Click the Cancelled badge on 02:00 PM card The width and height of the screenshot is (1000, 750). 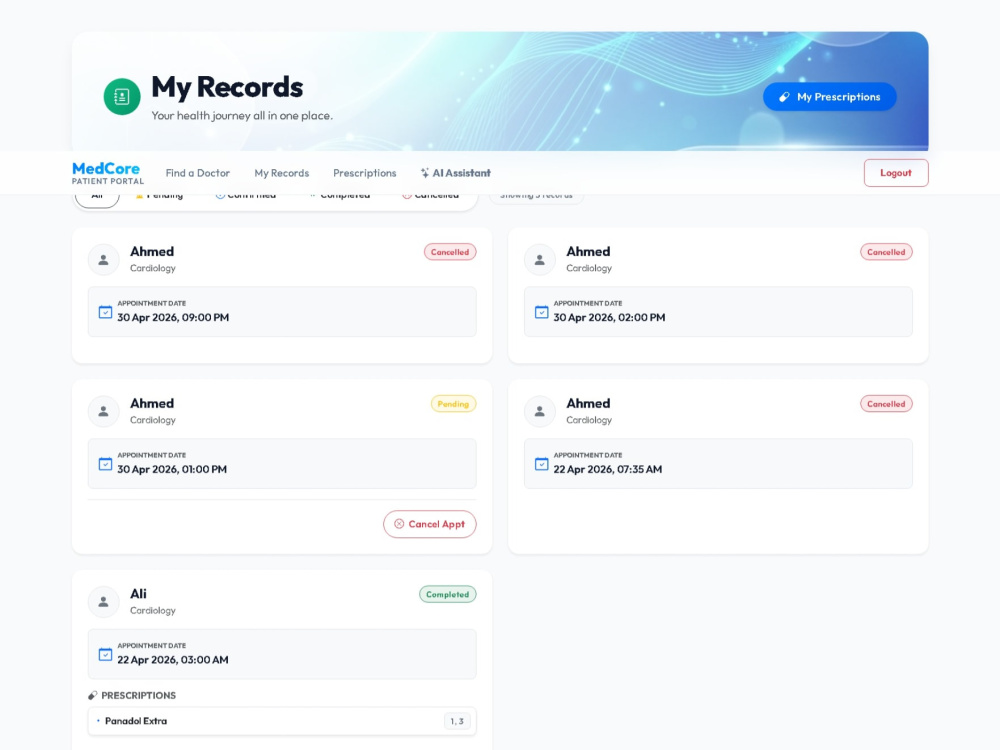(x=886, y=252)
